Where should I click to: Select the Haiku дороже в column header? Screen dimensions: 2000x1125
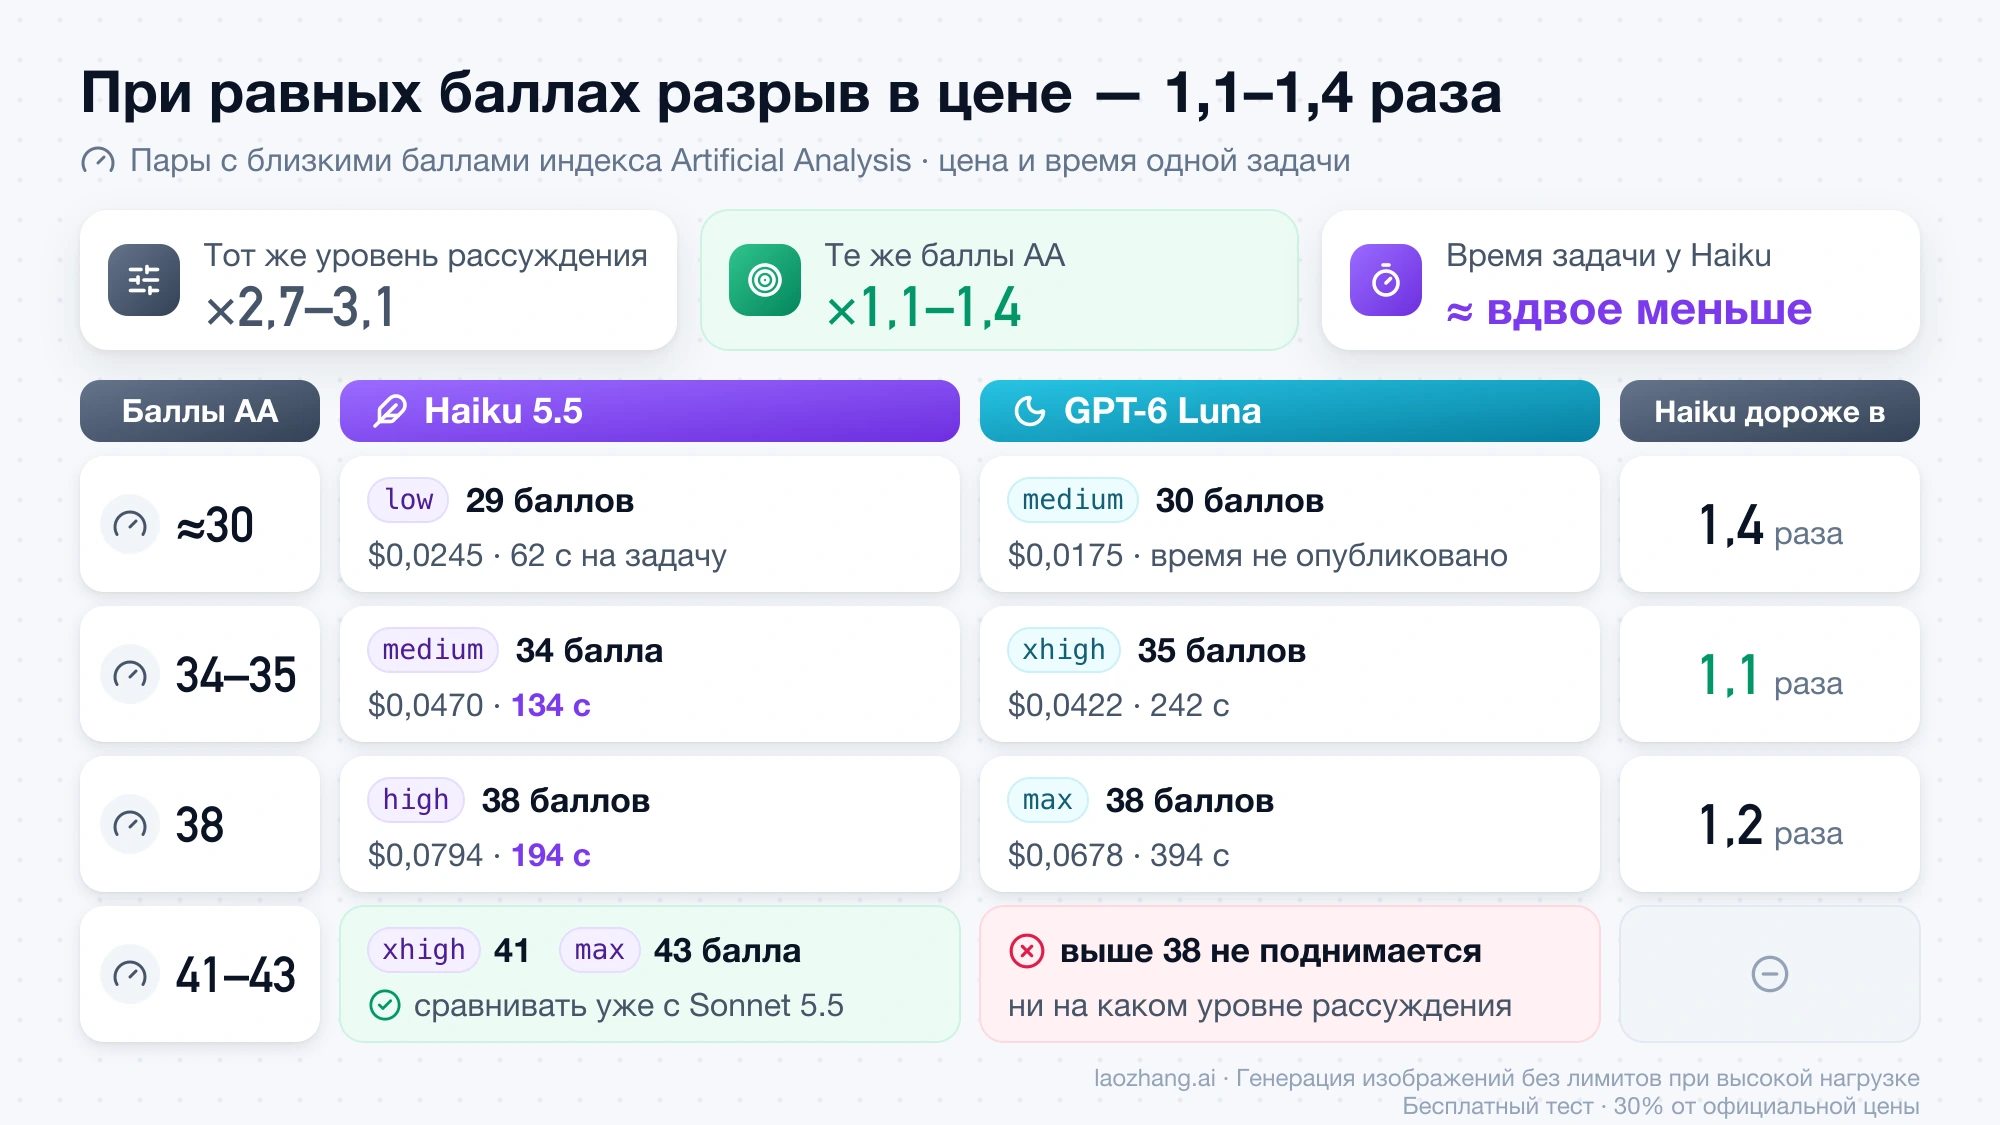[1770, 411]
